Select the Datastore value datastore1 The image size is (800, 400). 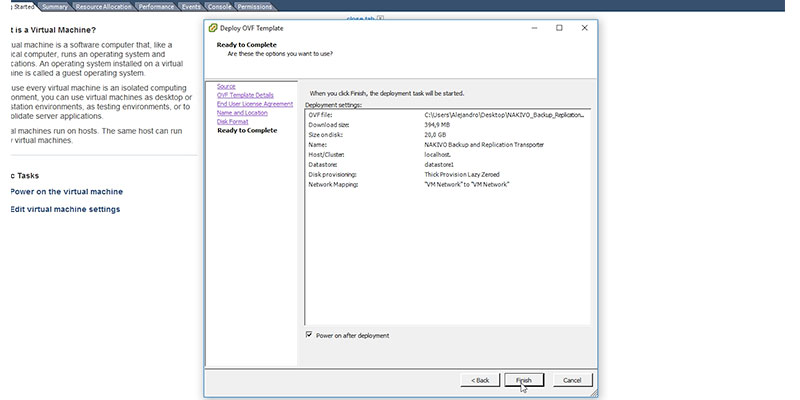click(439, 164)
